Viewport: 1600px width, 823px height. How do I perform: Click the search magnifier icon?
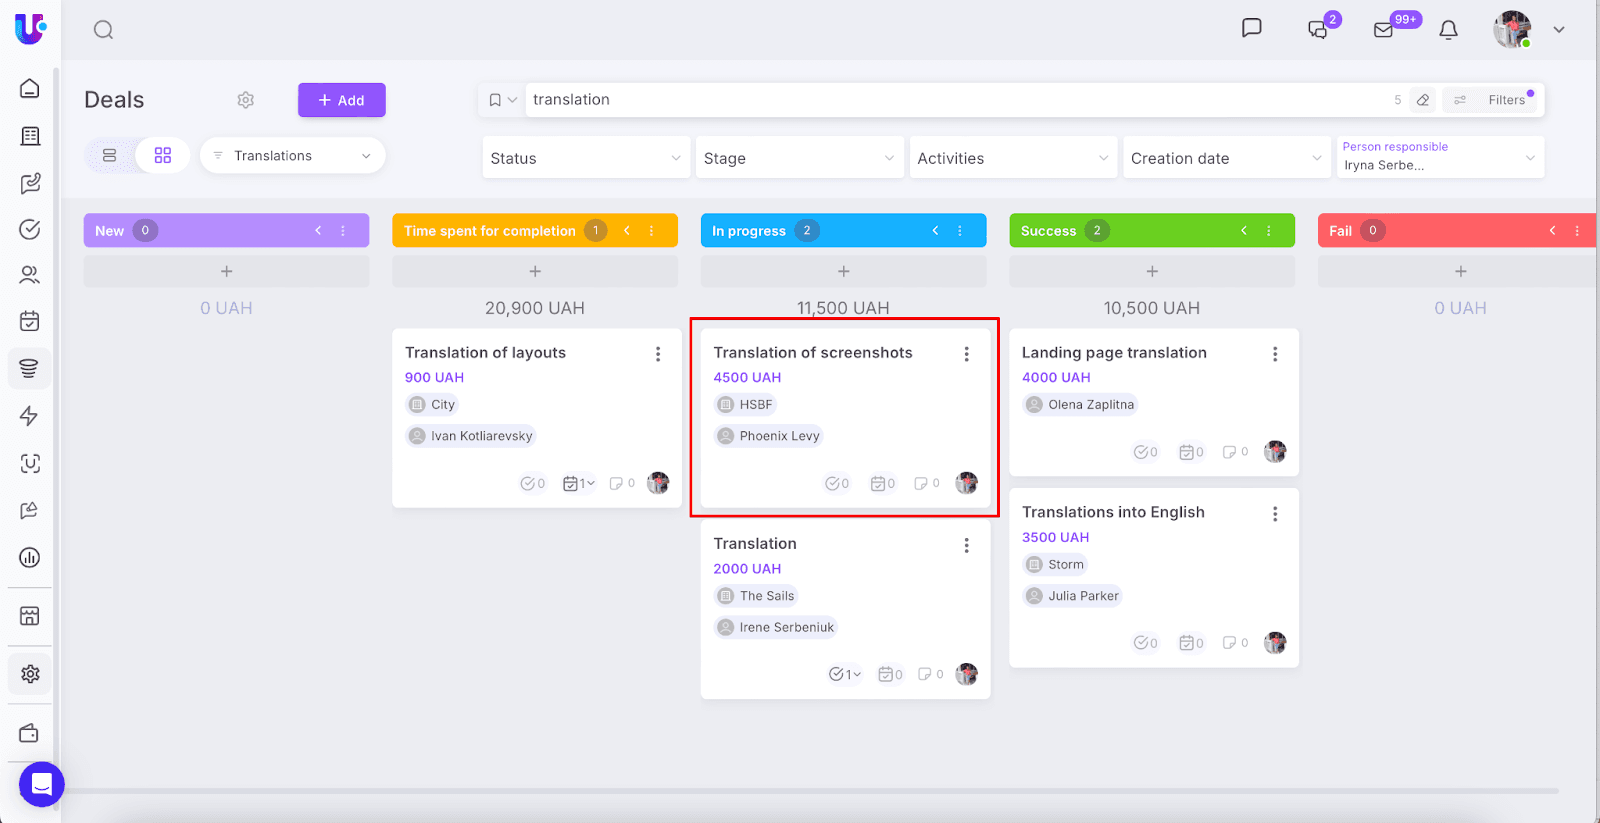point(103,30)
